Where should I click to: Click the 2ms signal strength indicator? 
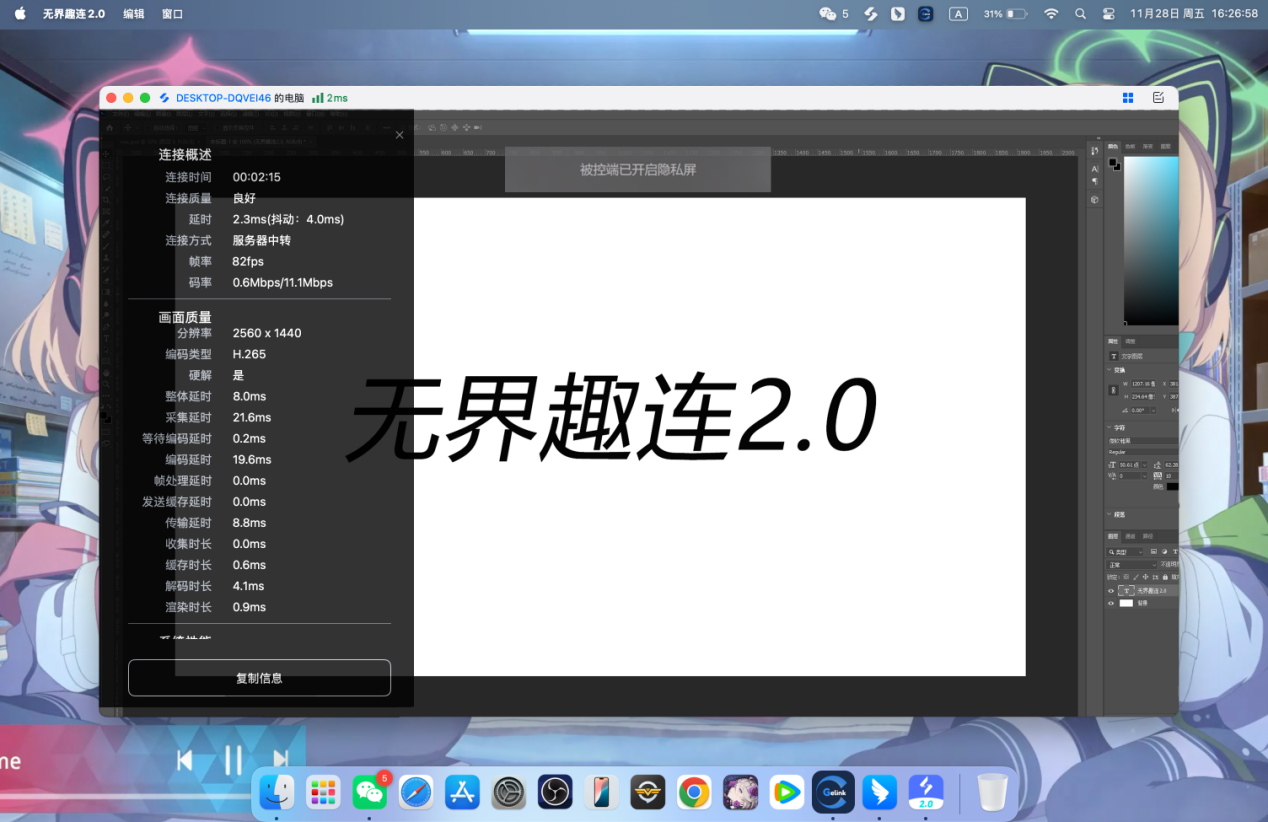[330, 98]
